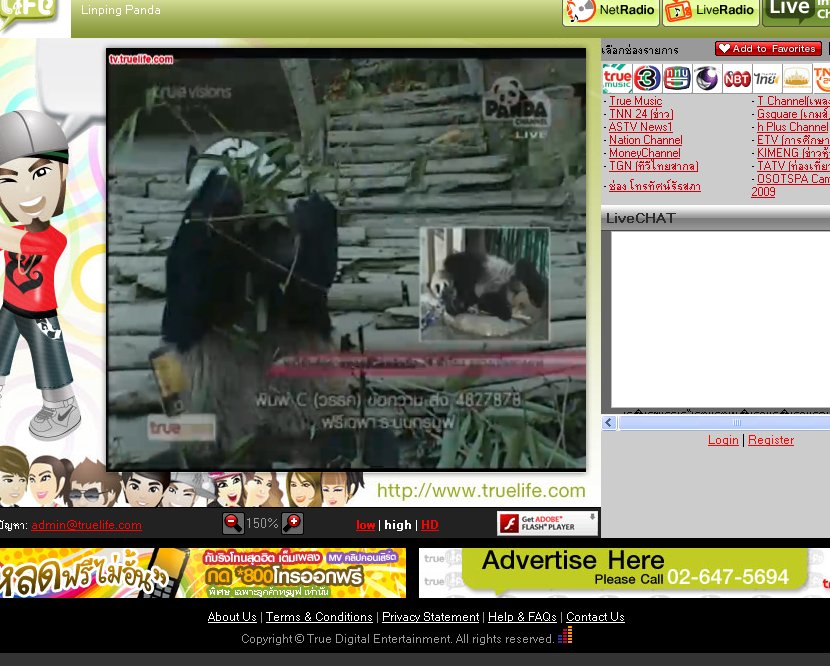Open the MoneyChannel link

(x=644, y=153)
